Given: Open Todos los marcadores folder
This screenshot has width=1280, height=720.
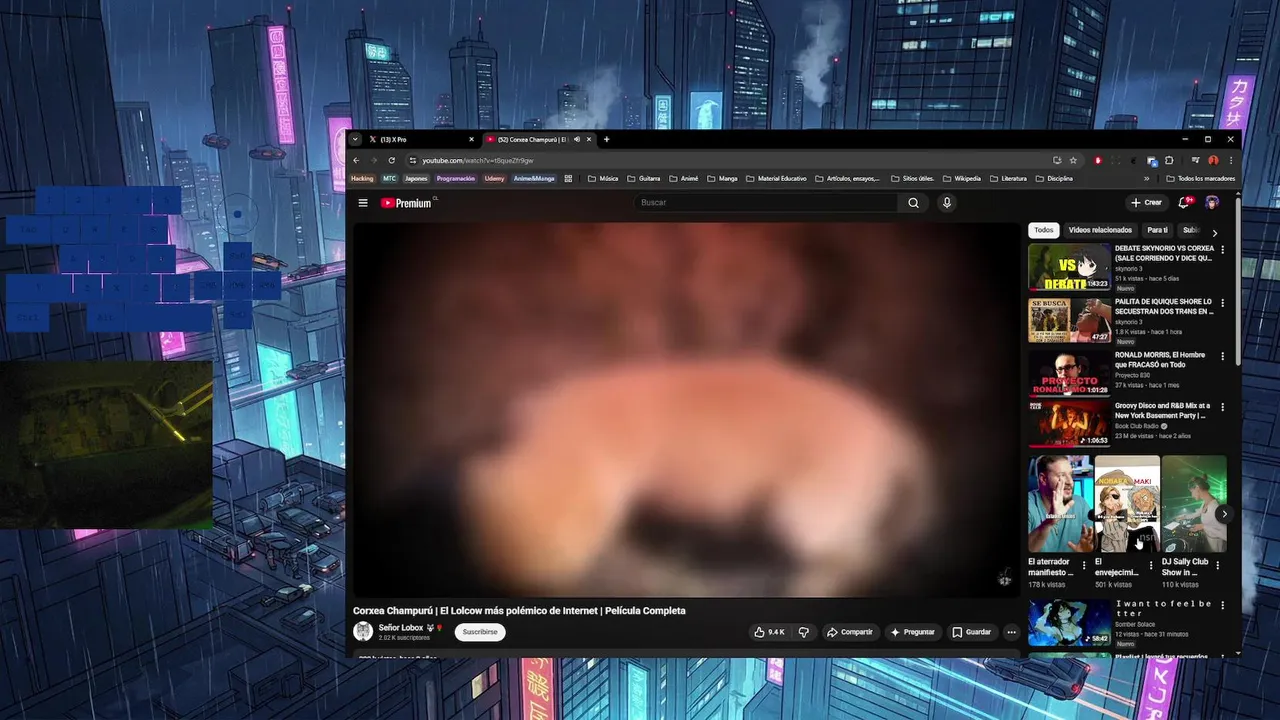Looking at the screenshot, I should click(x=1201, y=179).
